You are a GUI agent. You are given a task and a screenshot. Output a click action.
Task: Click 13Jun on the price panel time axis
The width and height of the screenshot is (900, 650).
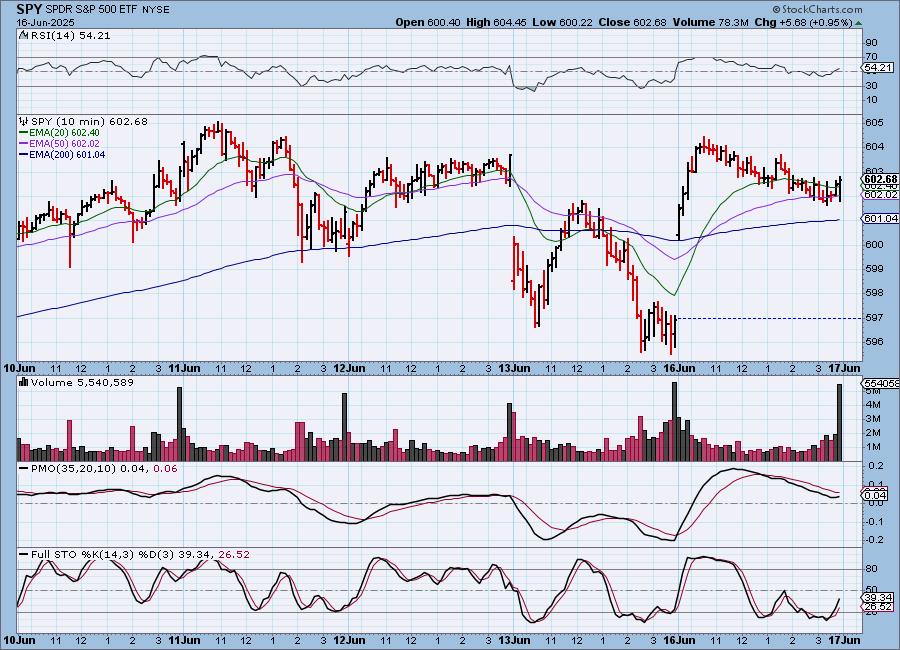pyautogui.click(x=514, y=368)
